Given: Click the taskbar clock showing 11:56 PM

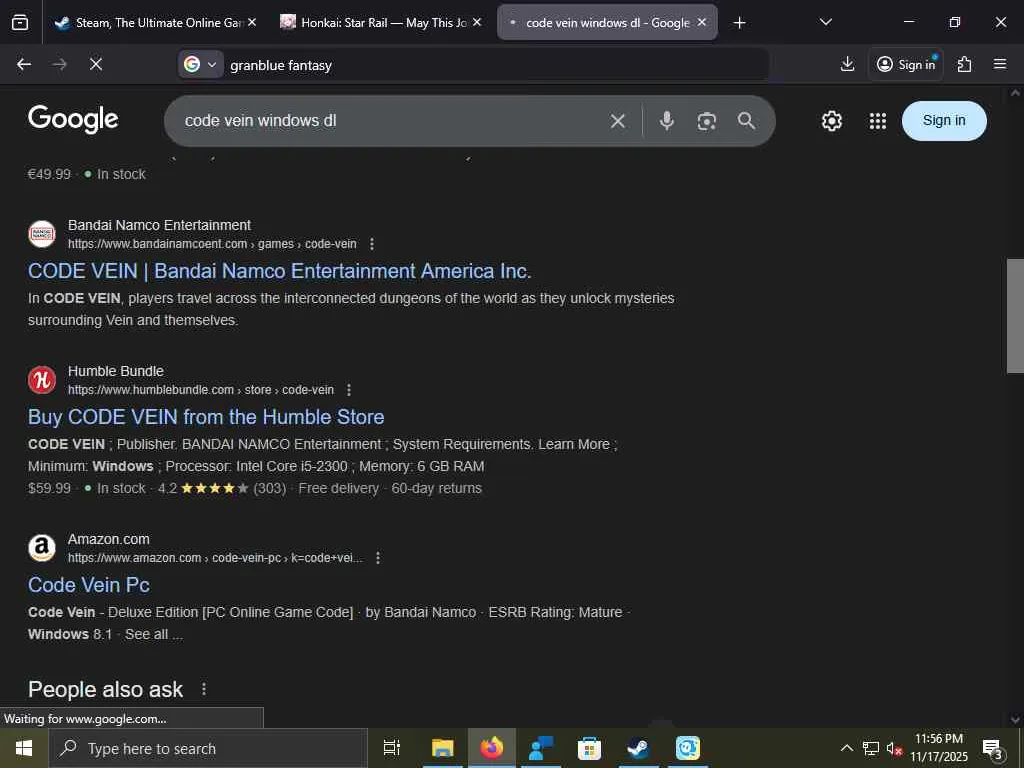Looking at the screenshot, I should tap(939, 748).
